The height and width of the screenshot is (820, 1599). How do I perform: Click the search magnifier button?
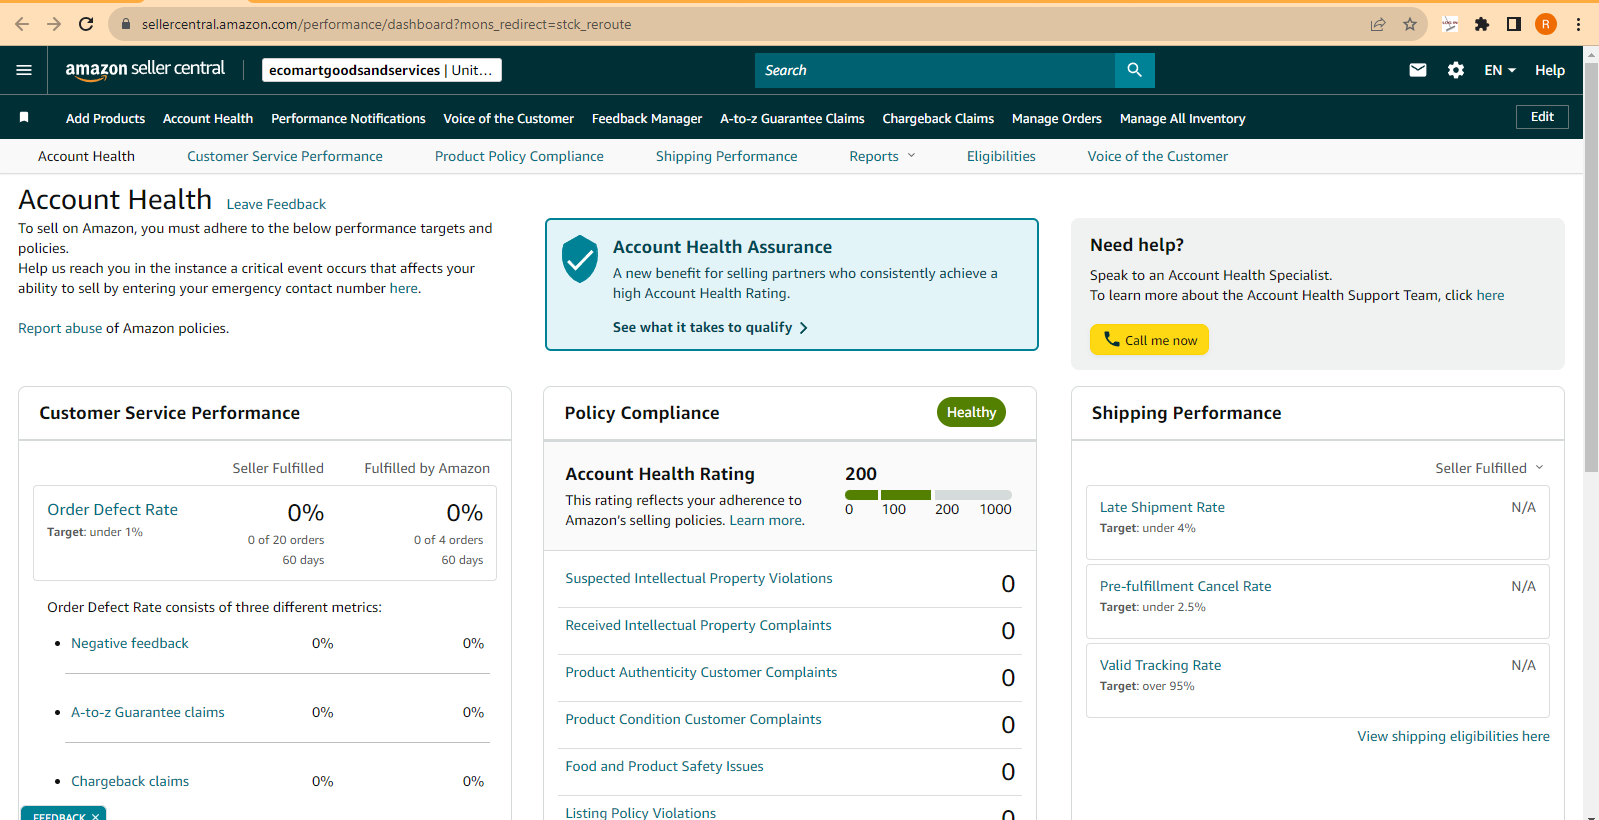click(x=1134, y=70)
